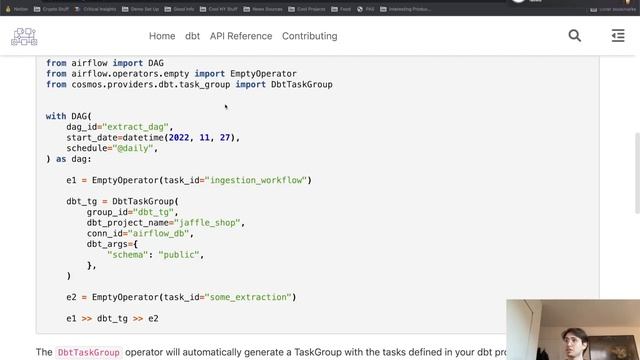
Task: Open the News Sources bookmark folder
Action: click(263, 9)
